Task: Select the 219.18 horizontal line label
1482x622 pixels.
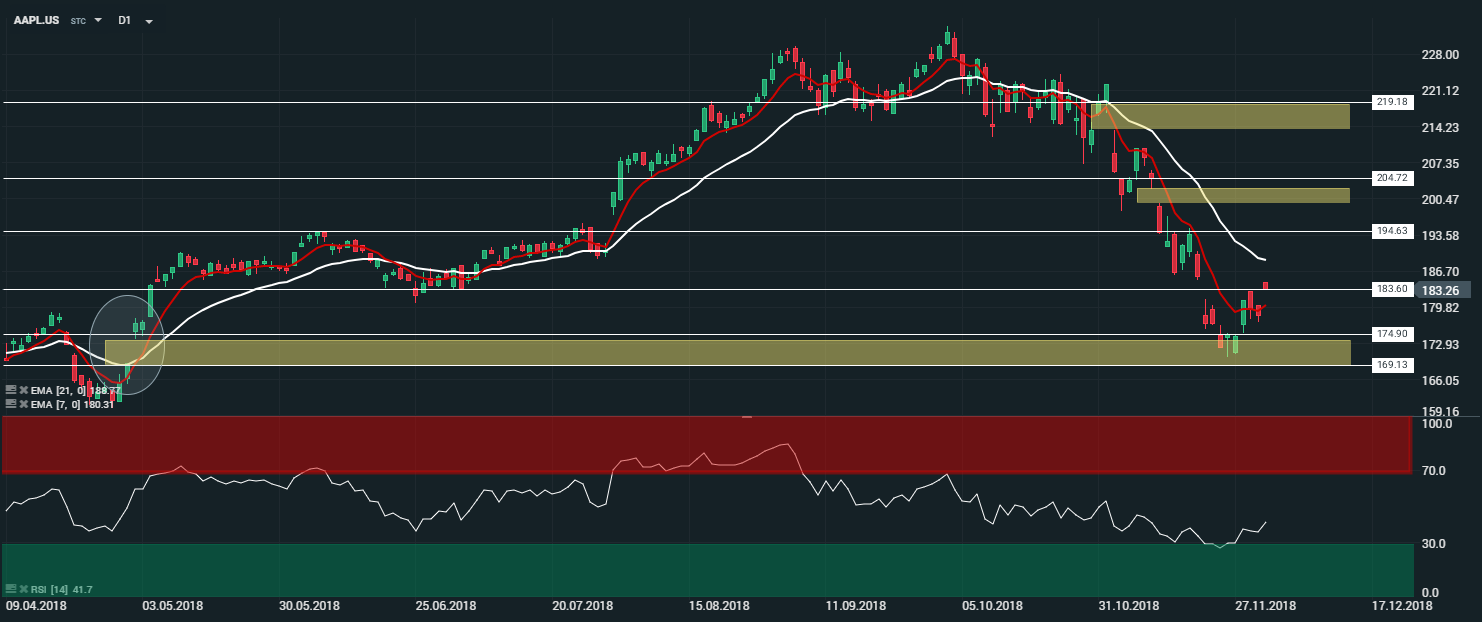Action: pos(1392,102)
